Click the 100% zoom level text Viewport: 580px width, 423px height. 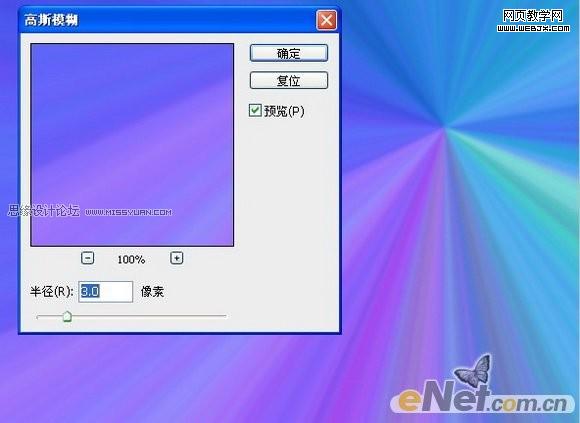pyautogui.click(x=131, y=260)
